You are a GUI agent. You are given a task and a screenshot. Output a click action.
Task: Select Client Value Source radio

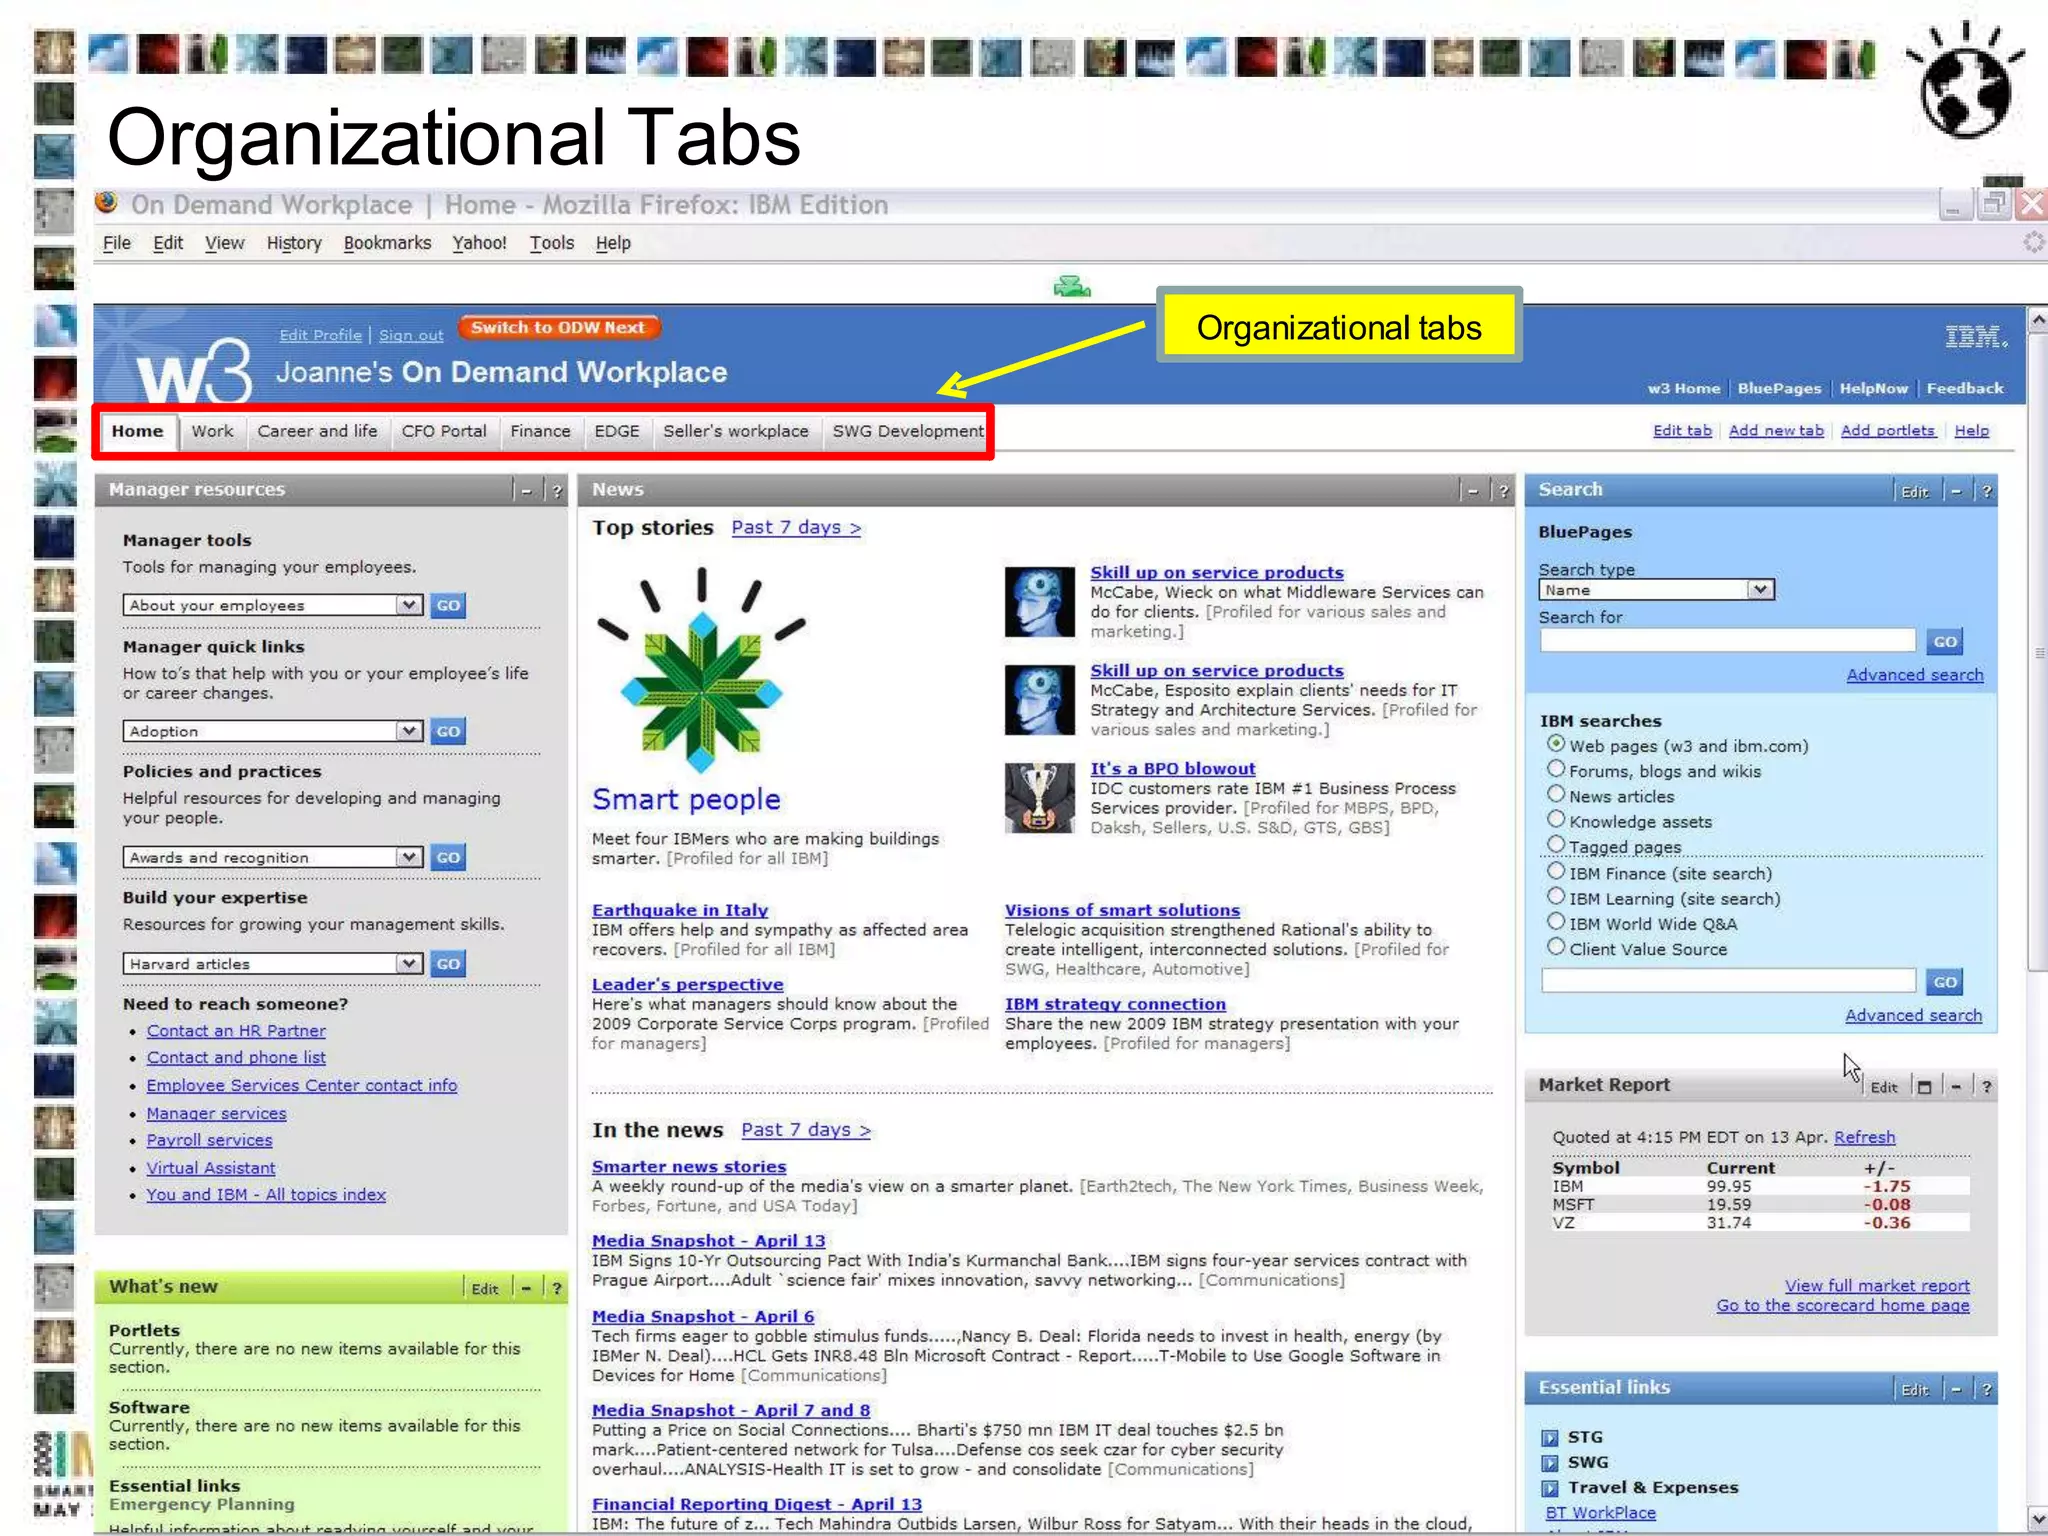coord(1556,946)
